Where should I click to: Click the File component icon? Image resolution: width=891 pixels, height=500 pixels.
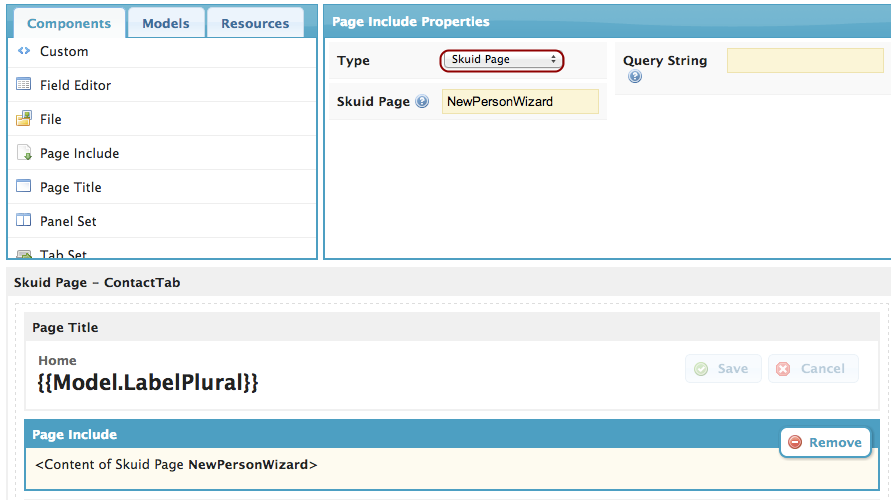pos(24,119)
